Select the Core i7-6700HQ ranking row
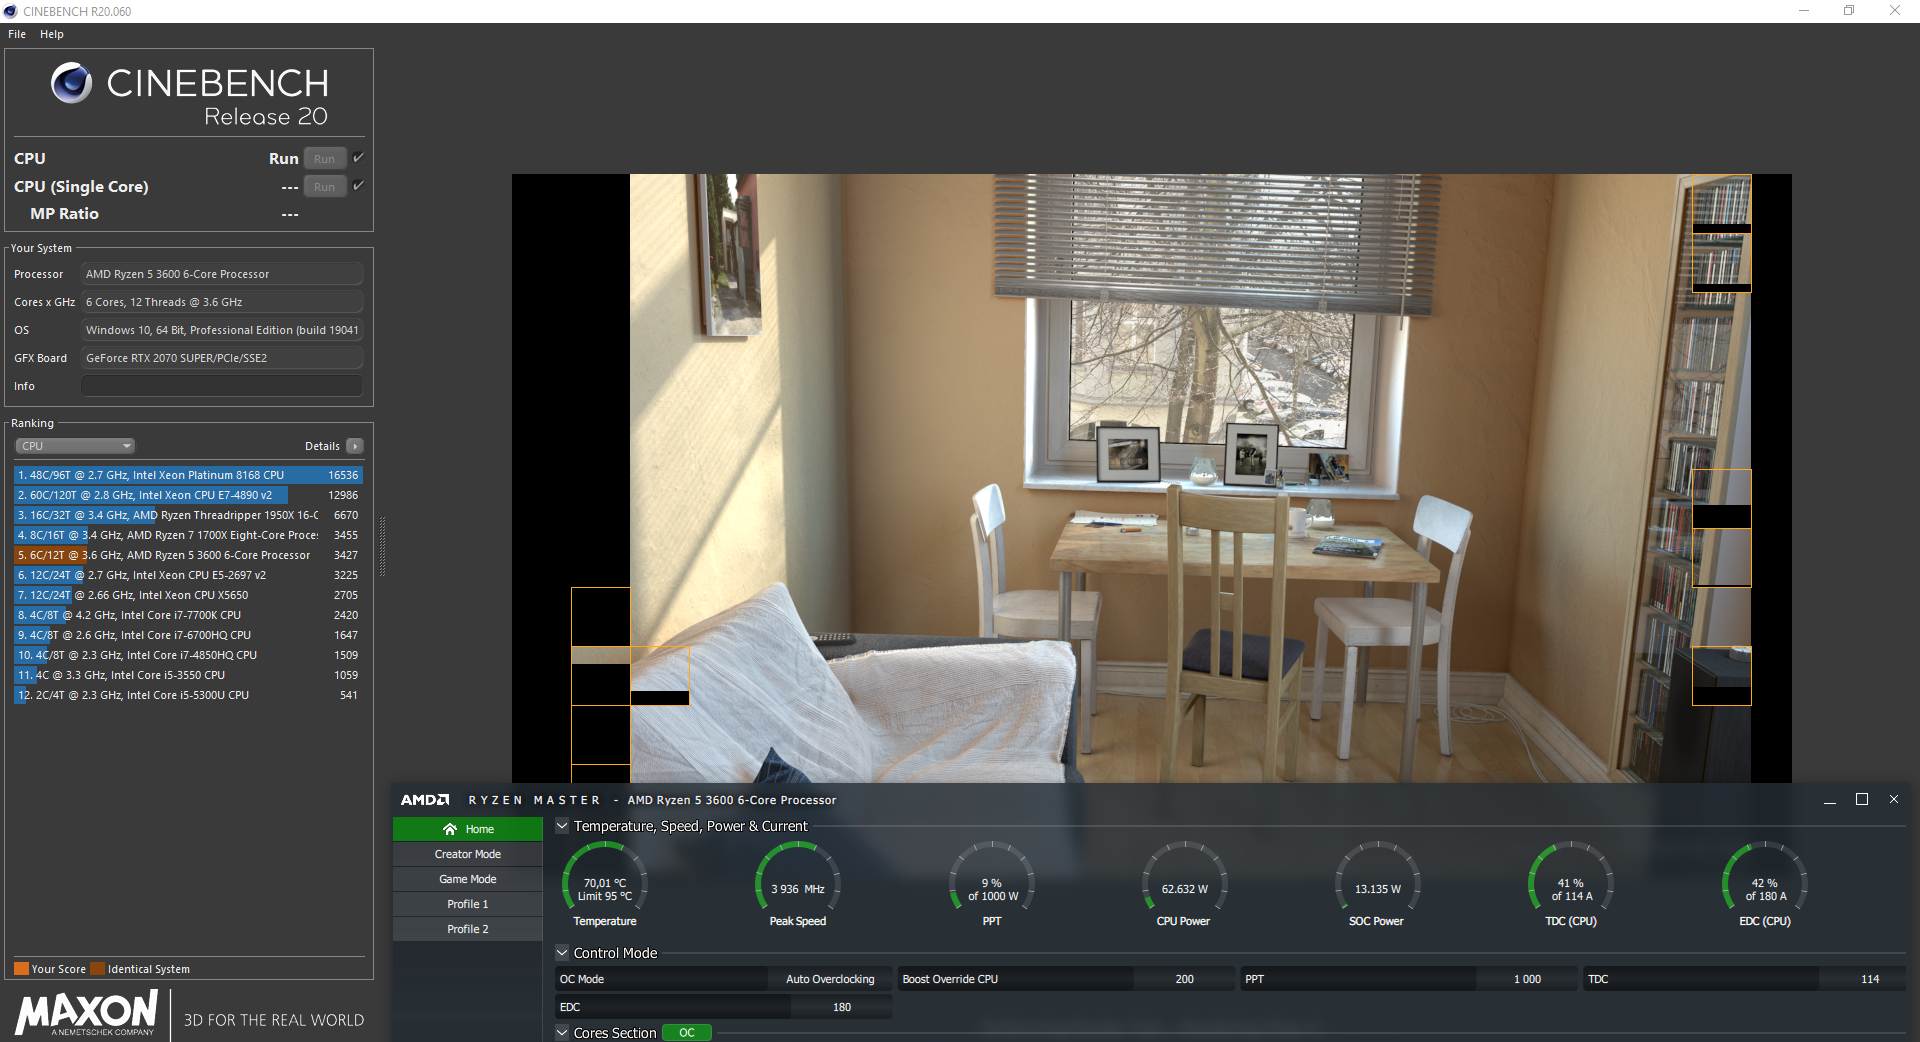 188,635
